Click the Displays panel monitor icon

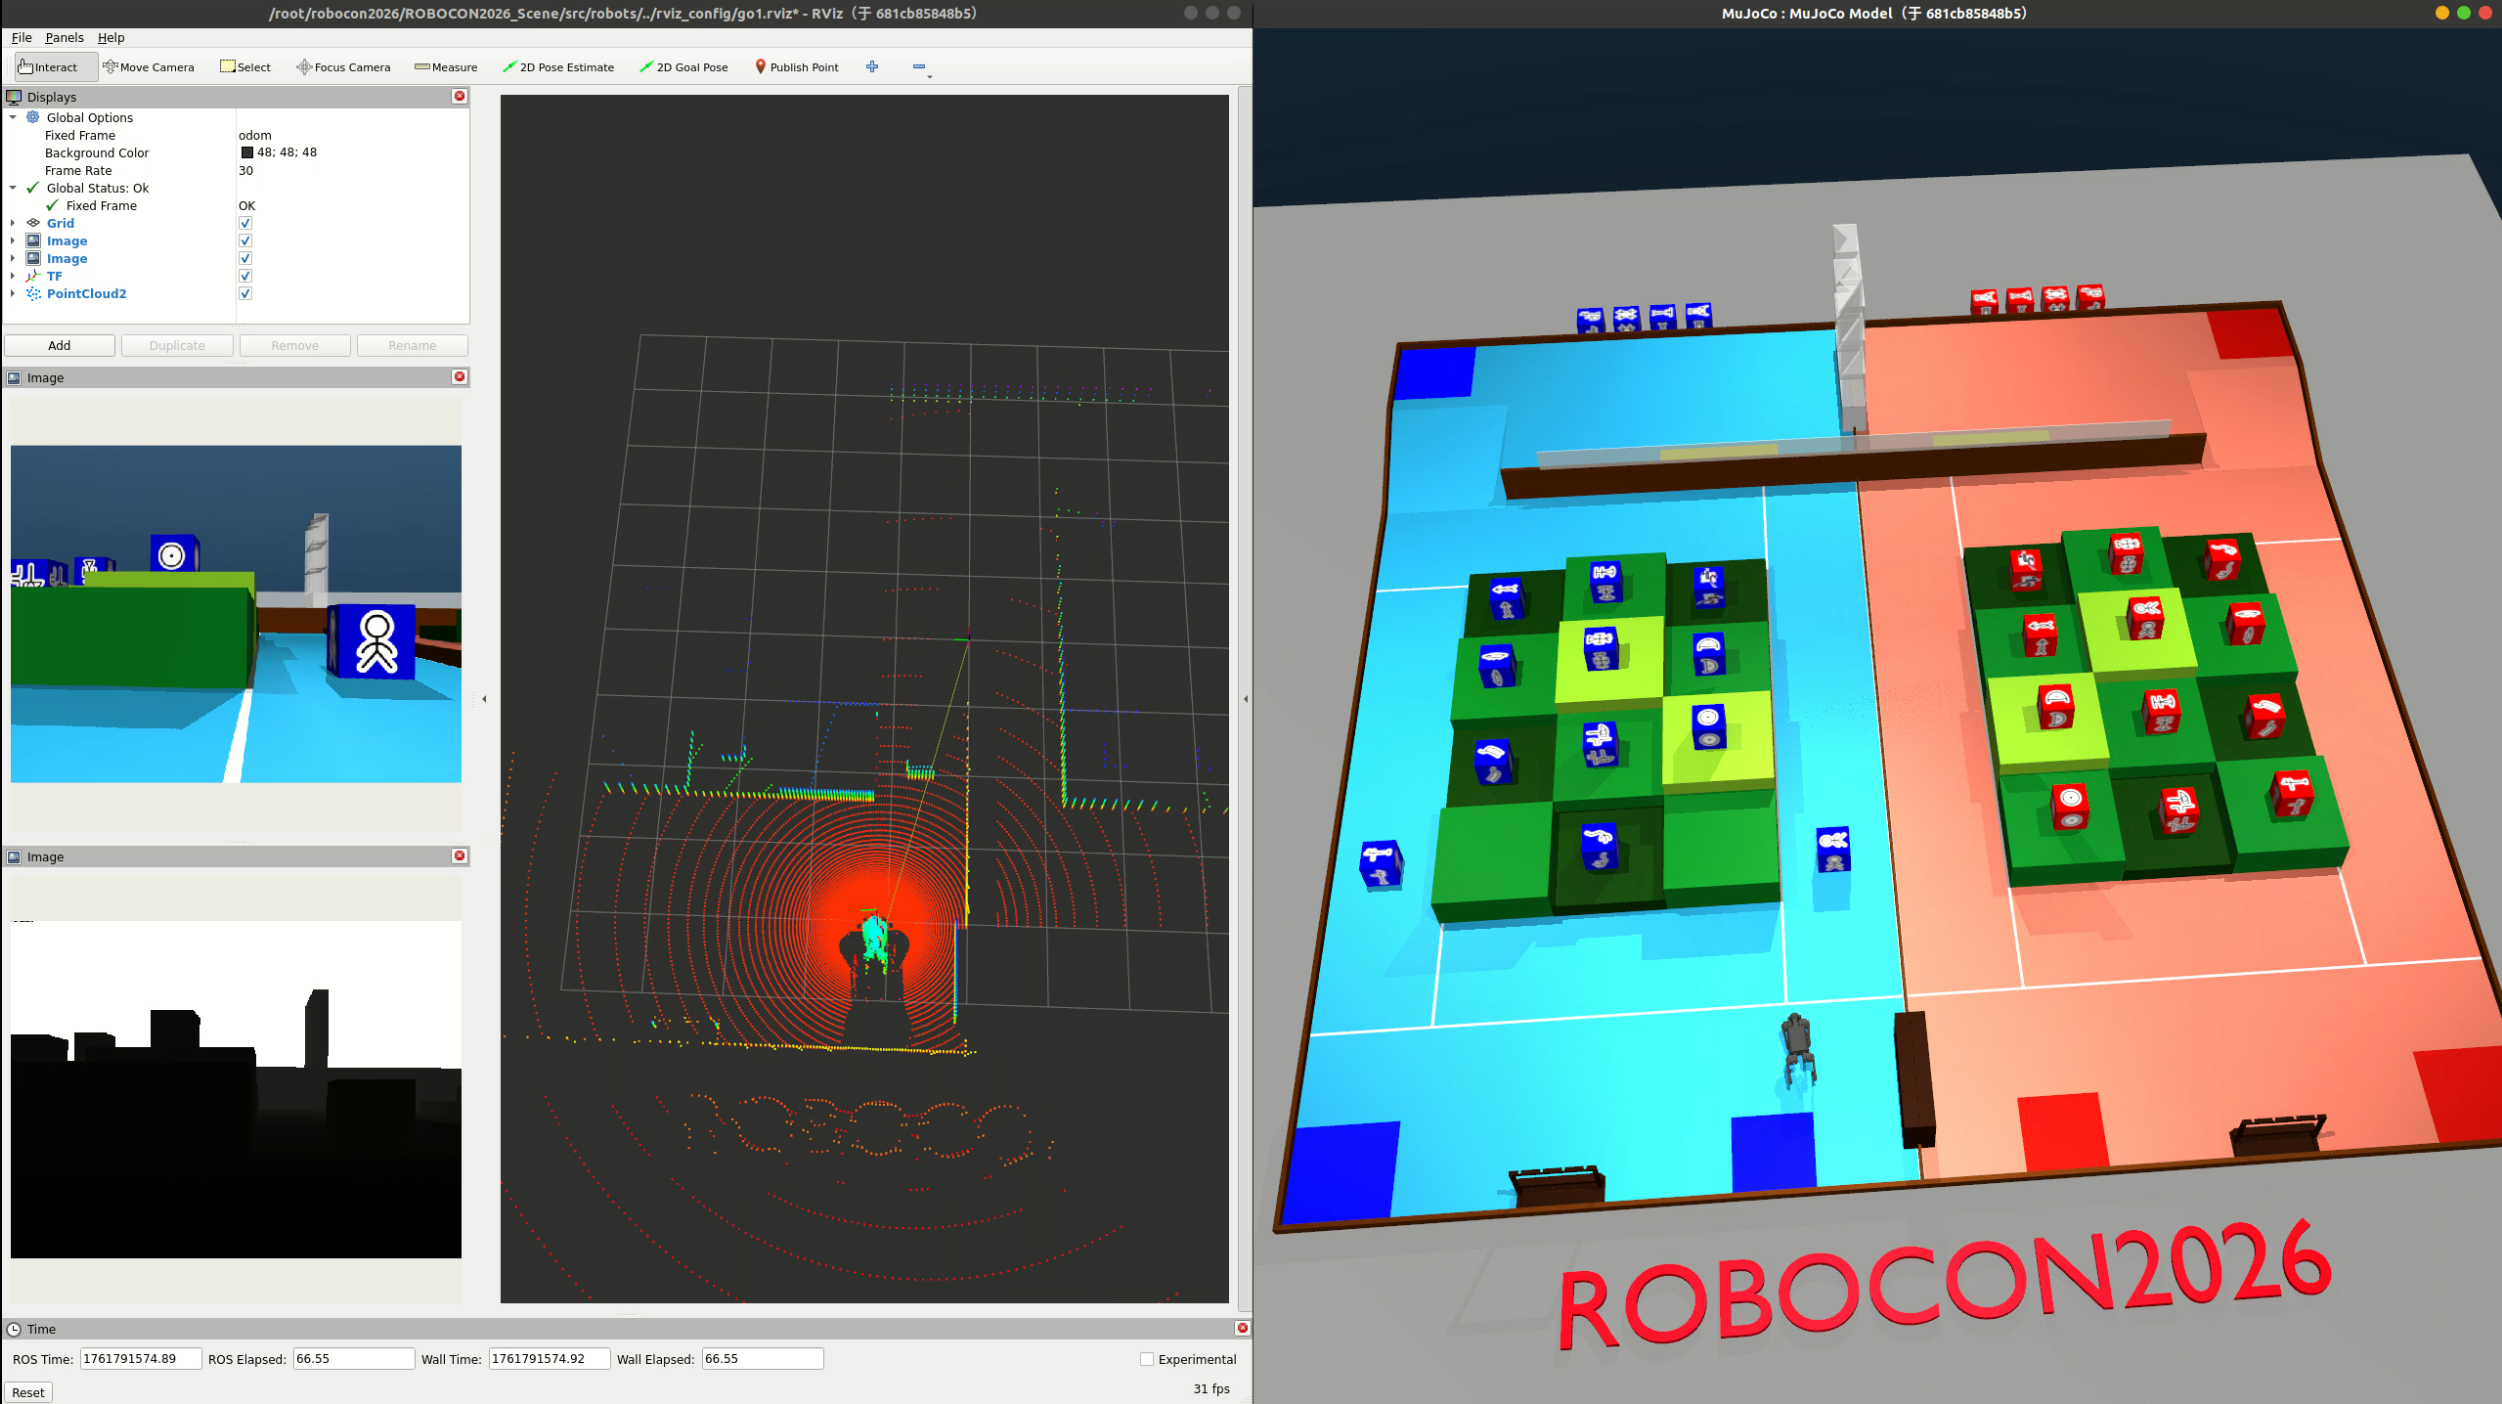pyautogui.click(x=14, y=97)
